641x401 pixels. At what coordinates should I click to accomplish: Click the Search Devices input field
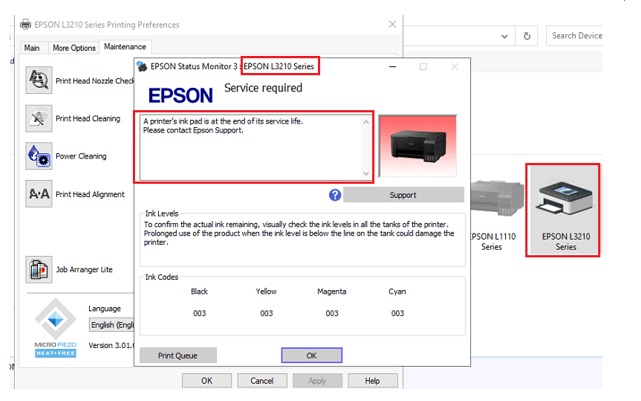[x=575, y=36]
